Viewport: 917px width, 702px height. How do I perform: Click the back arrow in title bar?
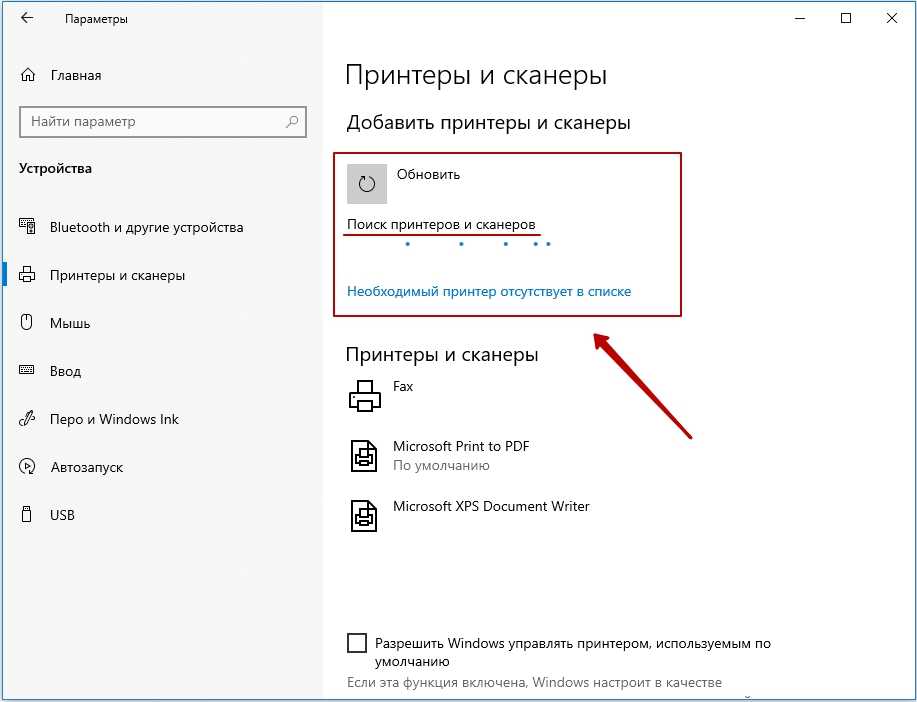pyautogui.click(x=27, y=19)
